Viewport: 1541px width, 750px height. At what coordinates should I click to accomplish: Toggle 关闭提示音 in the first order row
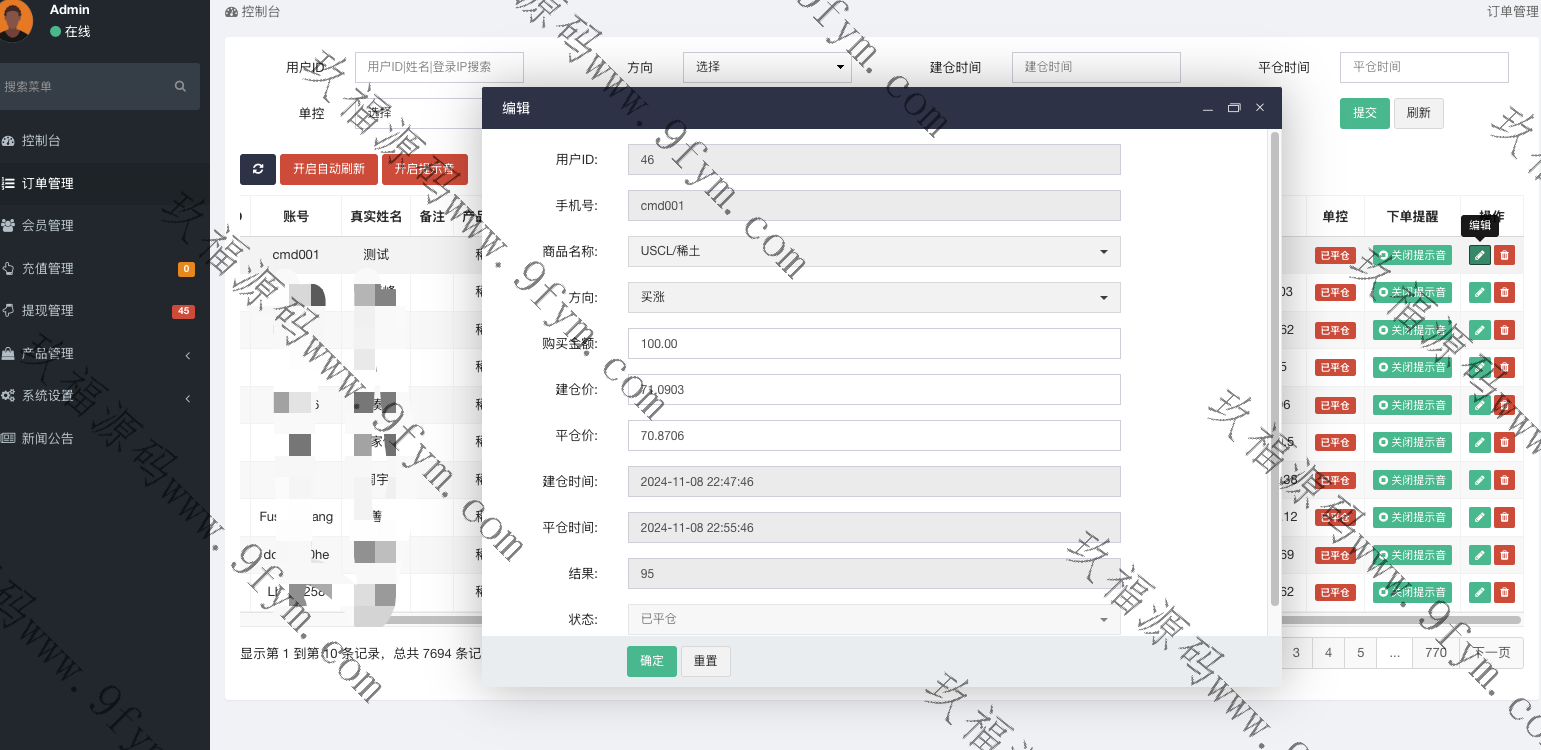point(1412,255)
